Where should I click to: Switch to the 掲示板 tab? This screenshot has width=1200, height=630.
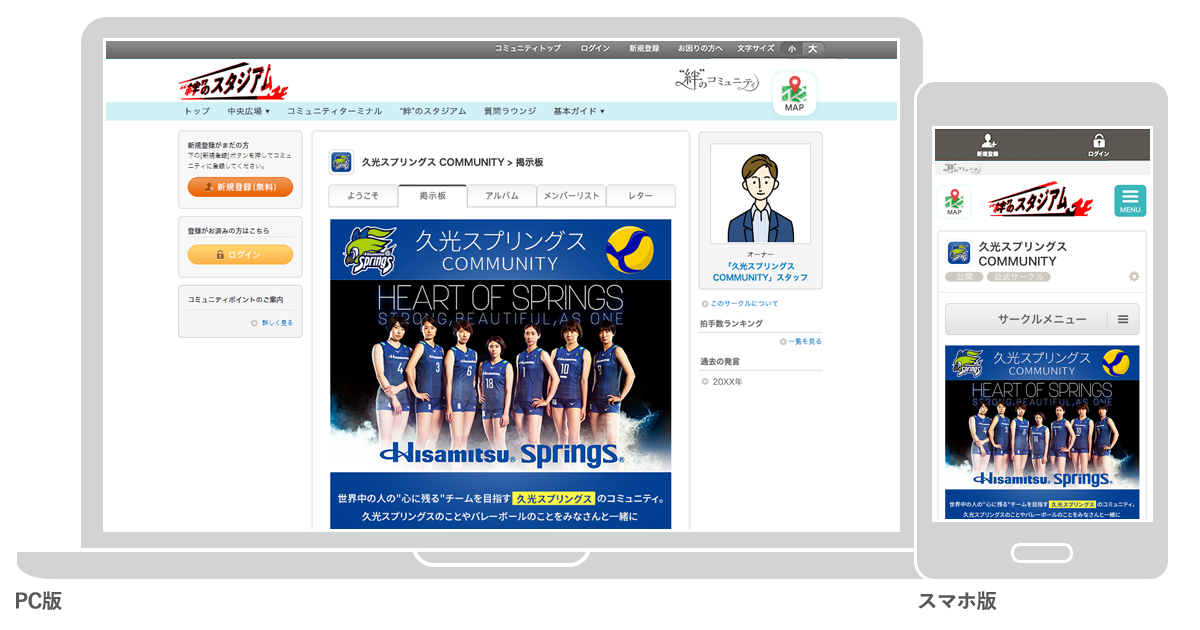point(433,196)
